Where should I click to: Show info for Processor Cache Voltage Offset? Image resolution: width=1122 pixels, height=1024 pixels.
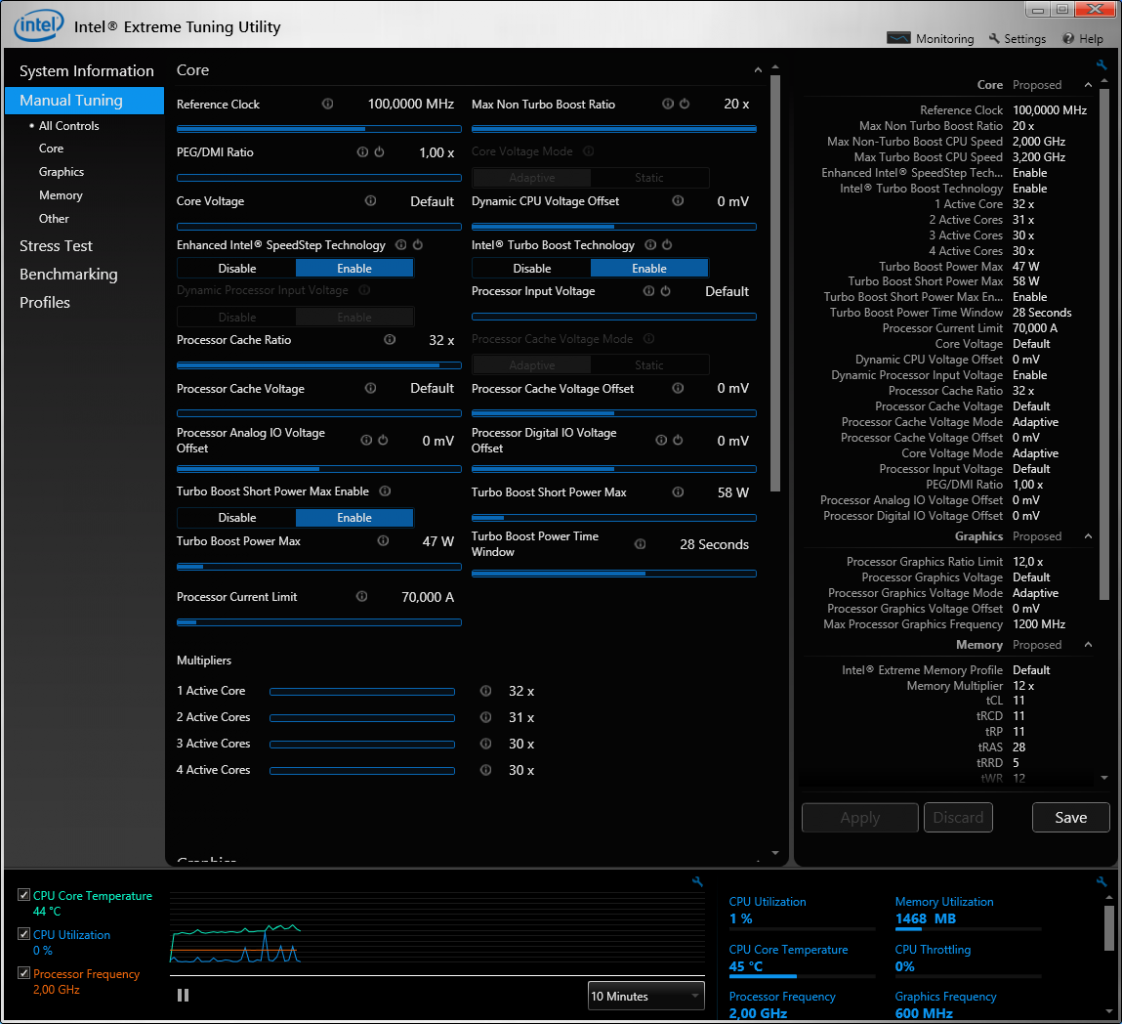(x=678, y=389)
